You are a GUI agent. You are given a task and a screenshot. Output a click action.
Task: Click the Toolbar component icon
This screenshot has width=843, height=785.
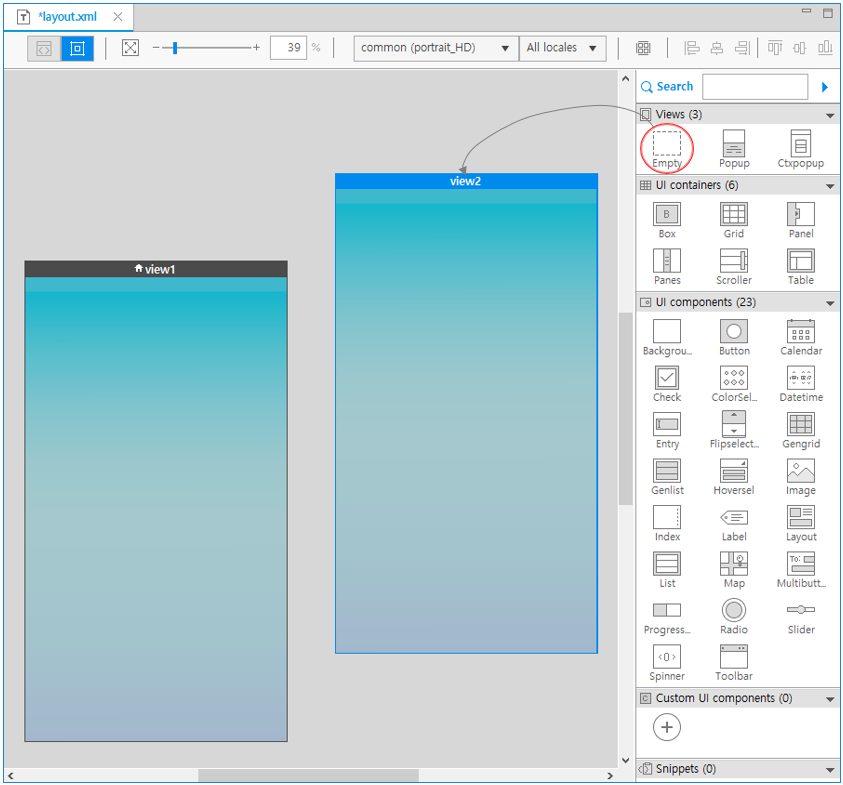tap(734, 656)
